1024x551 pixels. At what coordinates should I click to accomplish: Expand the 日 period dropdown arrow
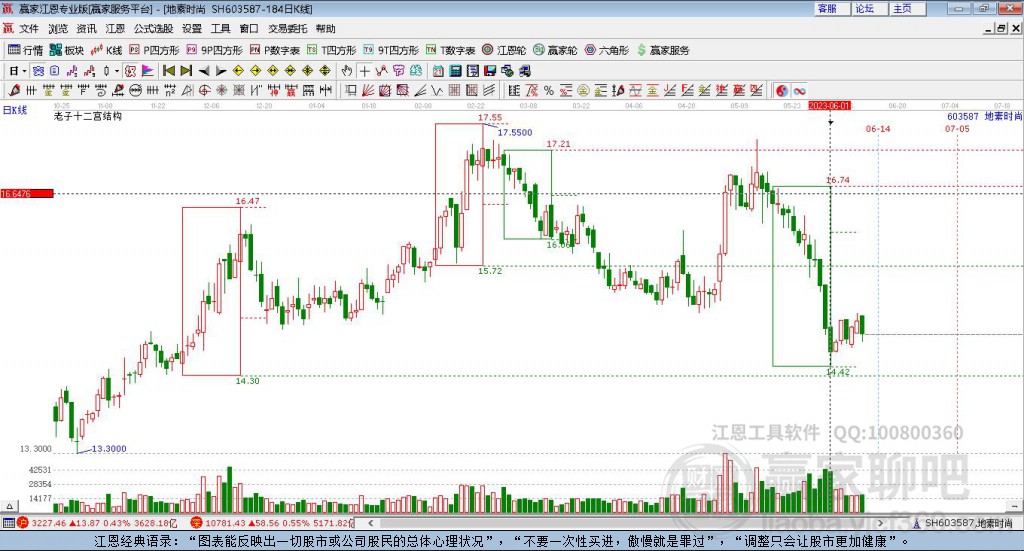[24, 71]
